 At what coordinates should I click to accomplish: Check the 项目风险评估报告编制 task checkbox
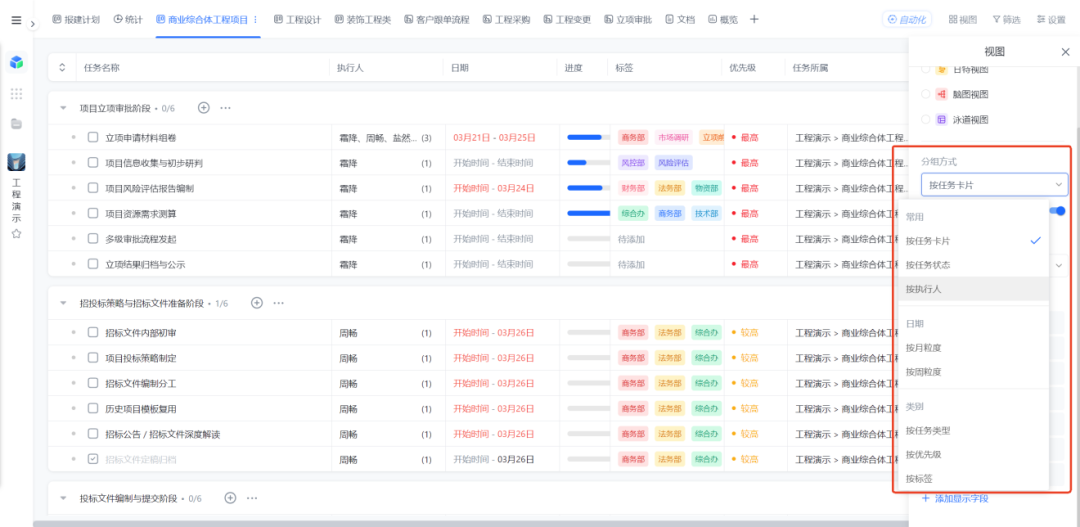(93, 188)
